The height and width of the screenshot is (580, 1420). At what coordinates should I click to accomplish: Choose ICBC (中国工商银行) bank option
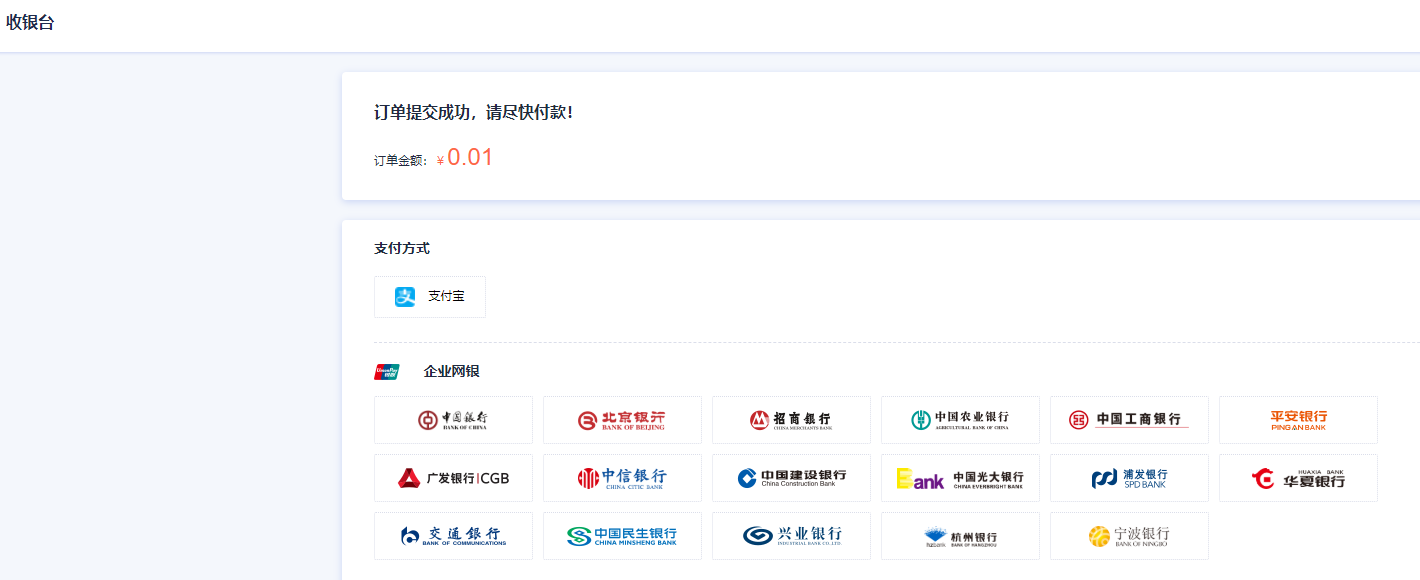(x=1129, y=420)
